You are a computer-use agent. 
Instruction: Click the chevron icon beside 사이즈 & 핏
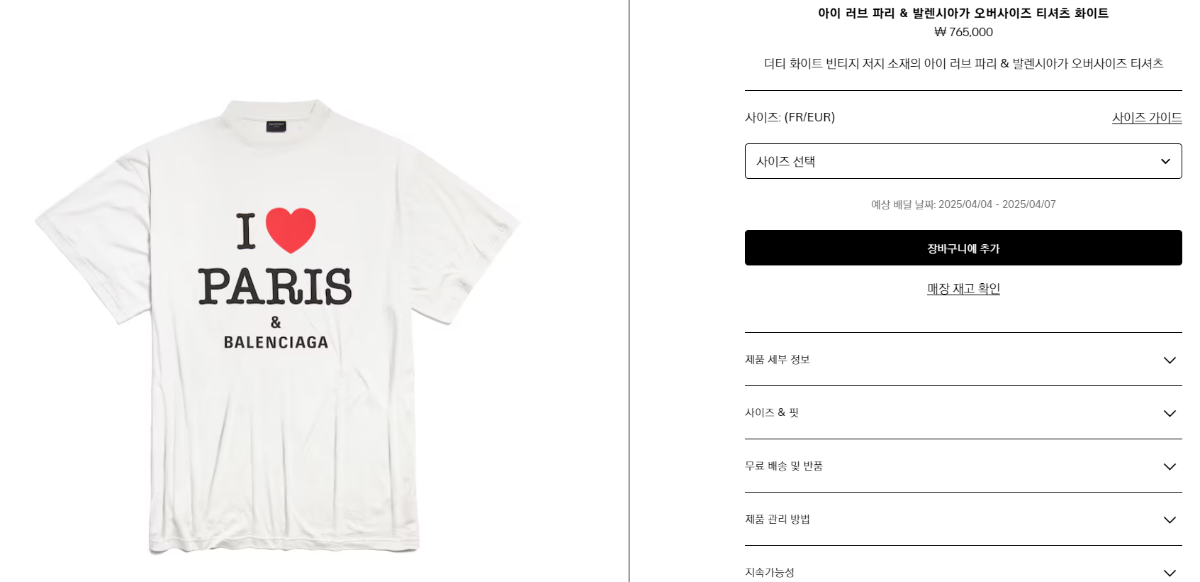[x=1169, y=413]
